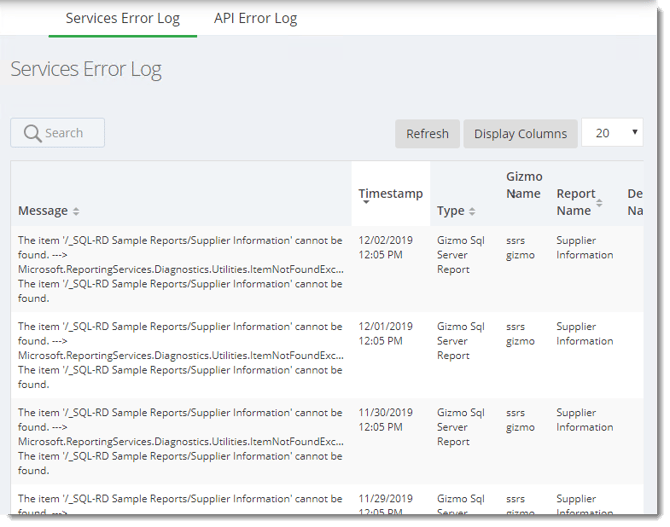
Task: Click Supplier Information in the 12/01/2019 row
Action: [x=585, y=334]
